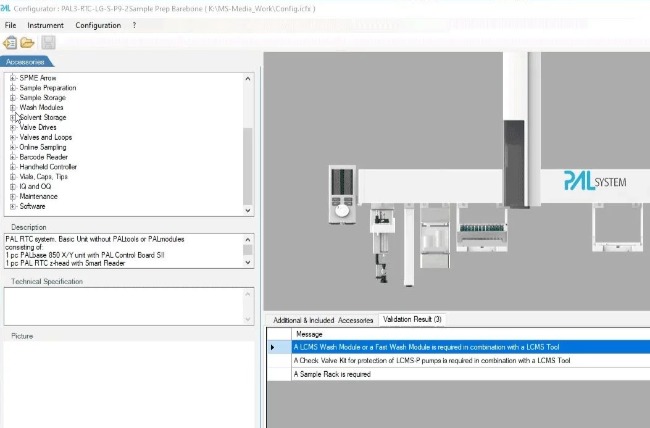Select Sample Preparation label in tree
Screen dimensions: 650x428
[x=48, y=88]
